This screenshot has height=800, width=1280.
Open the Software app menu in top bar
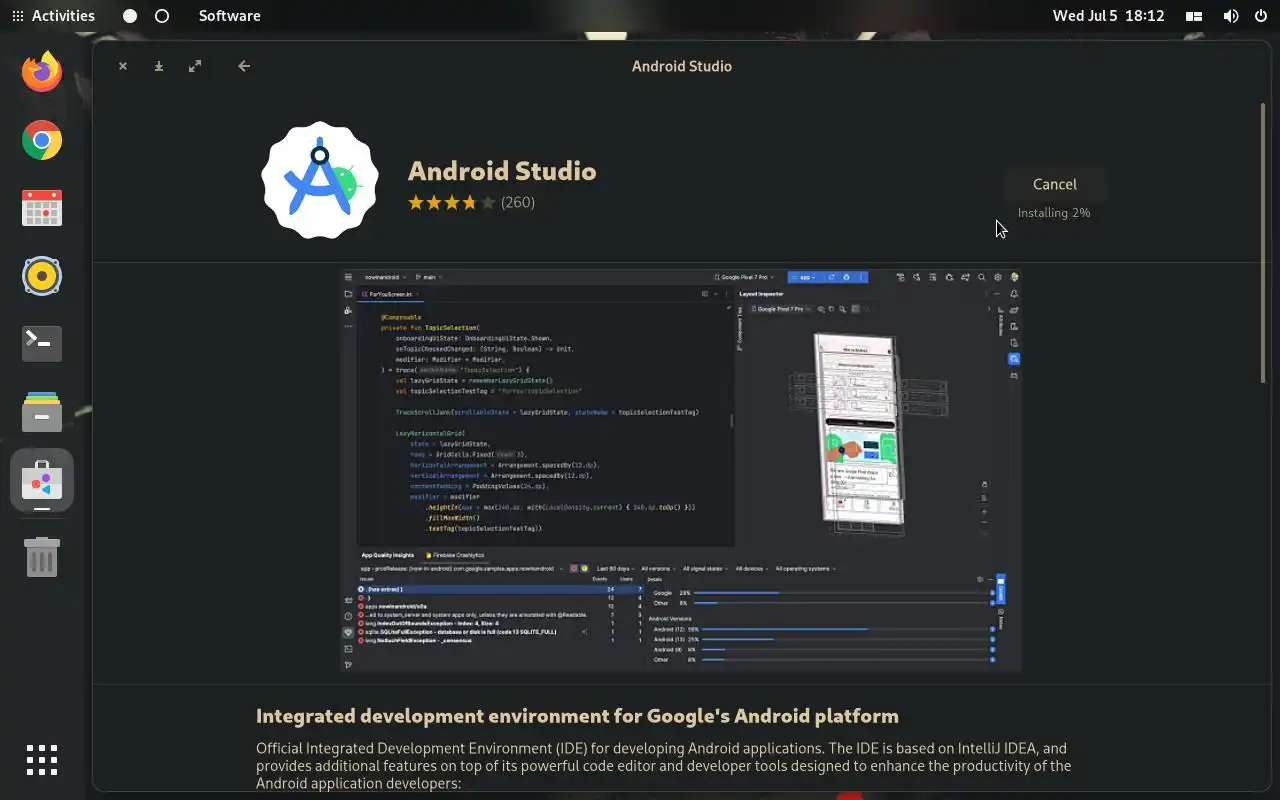(229, 16)
